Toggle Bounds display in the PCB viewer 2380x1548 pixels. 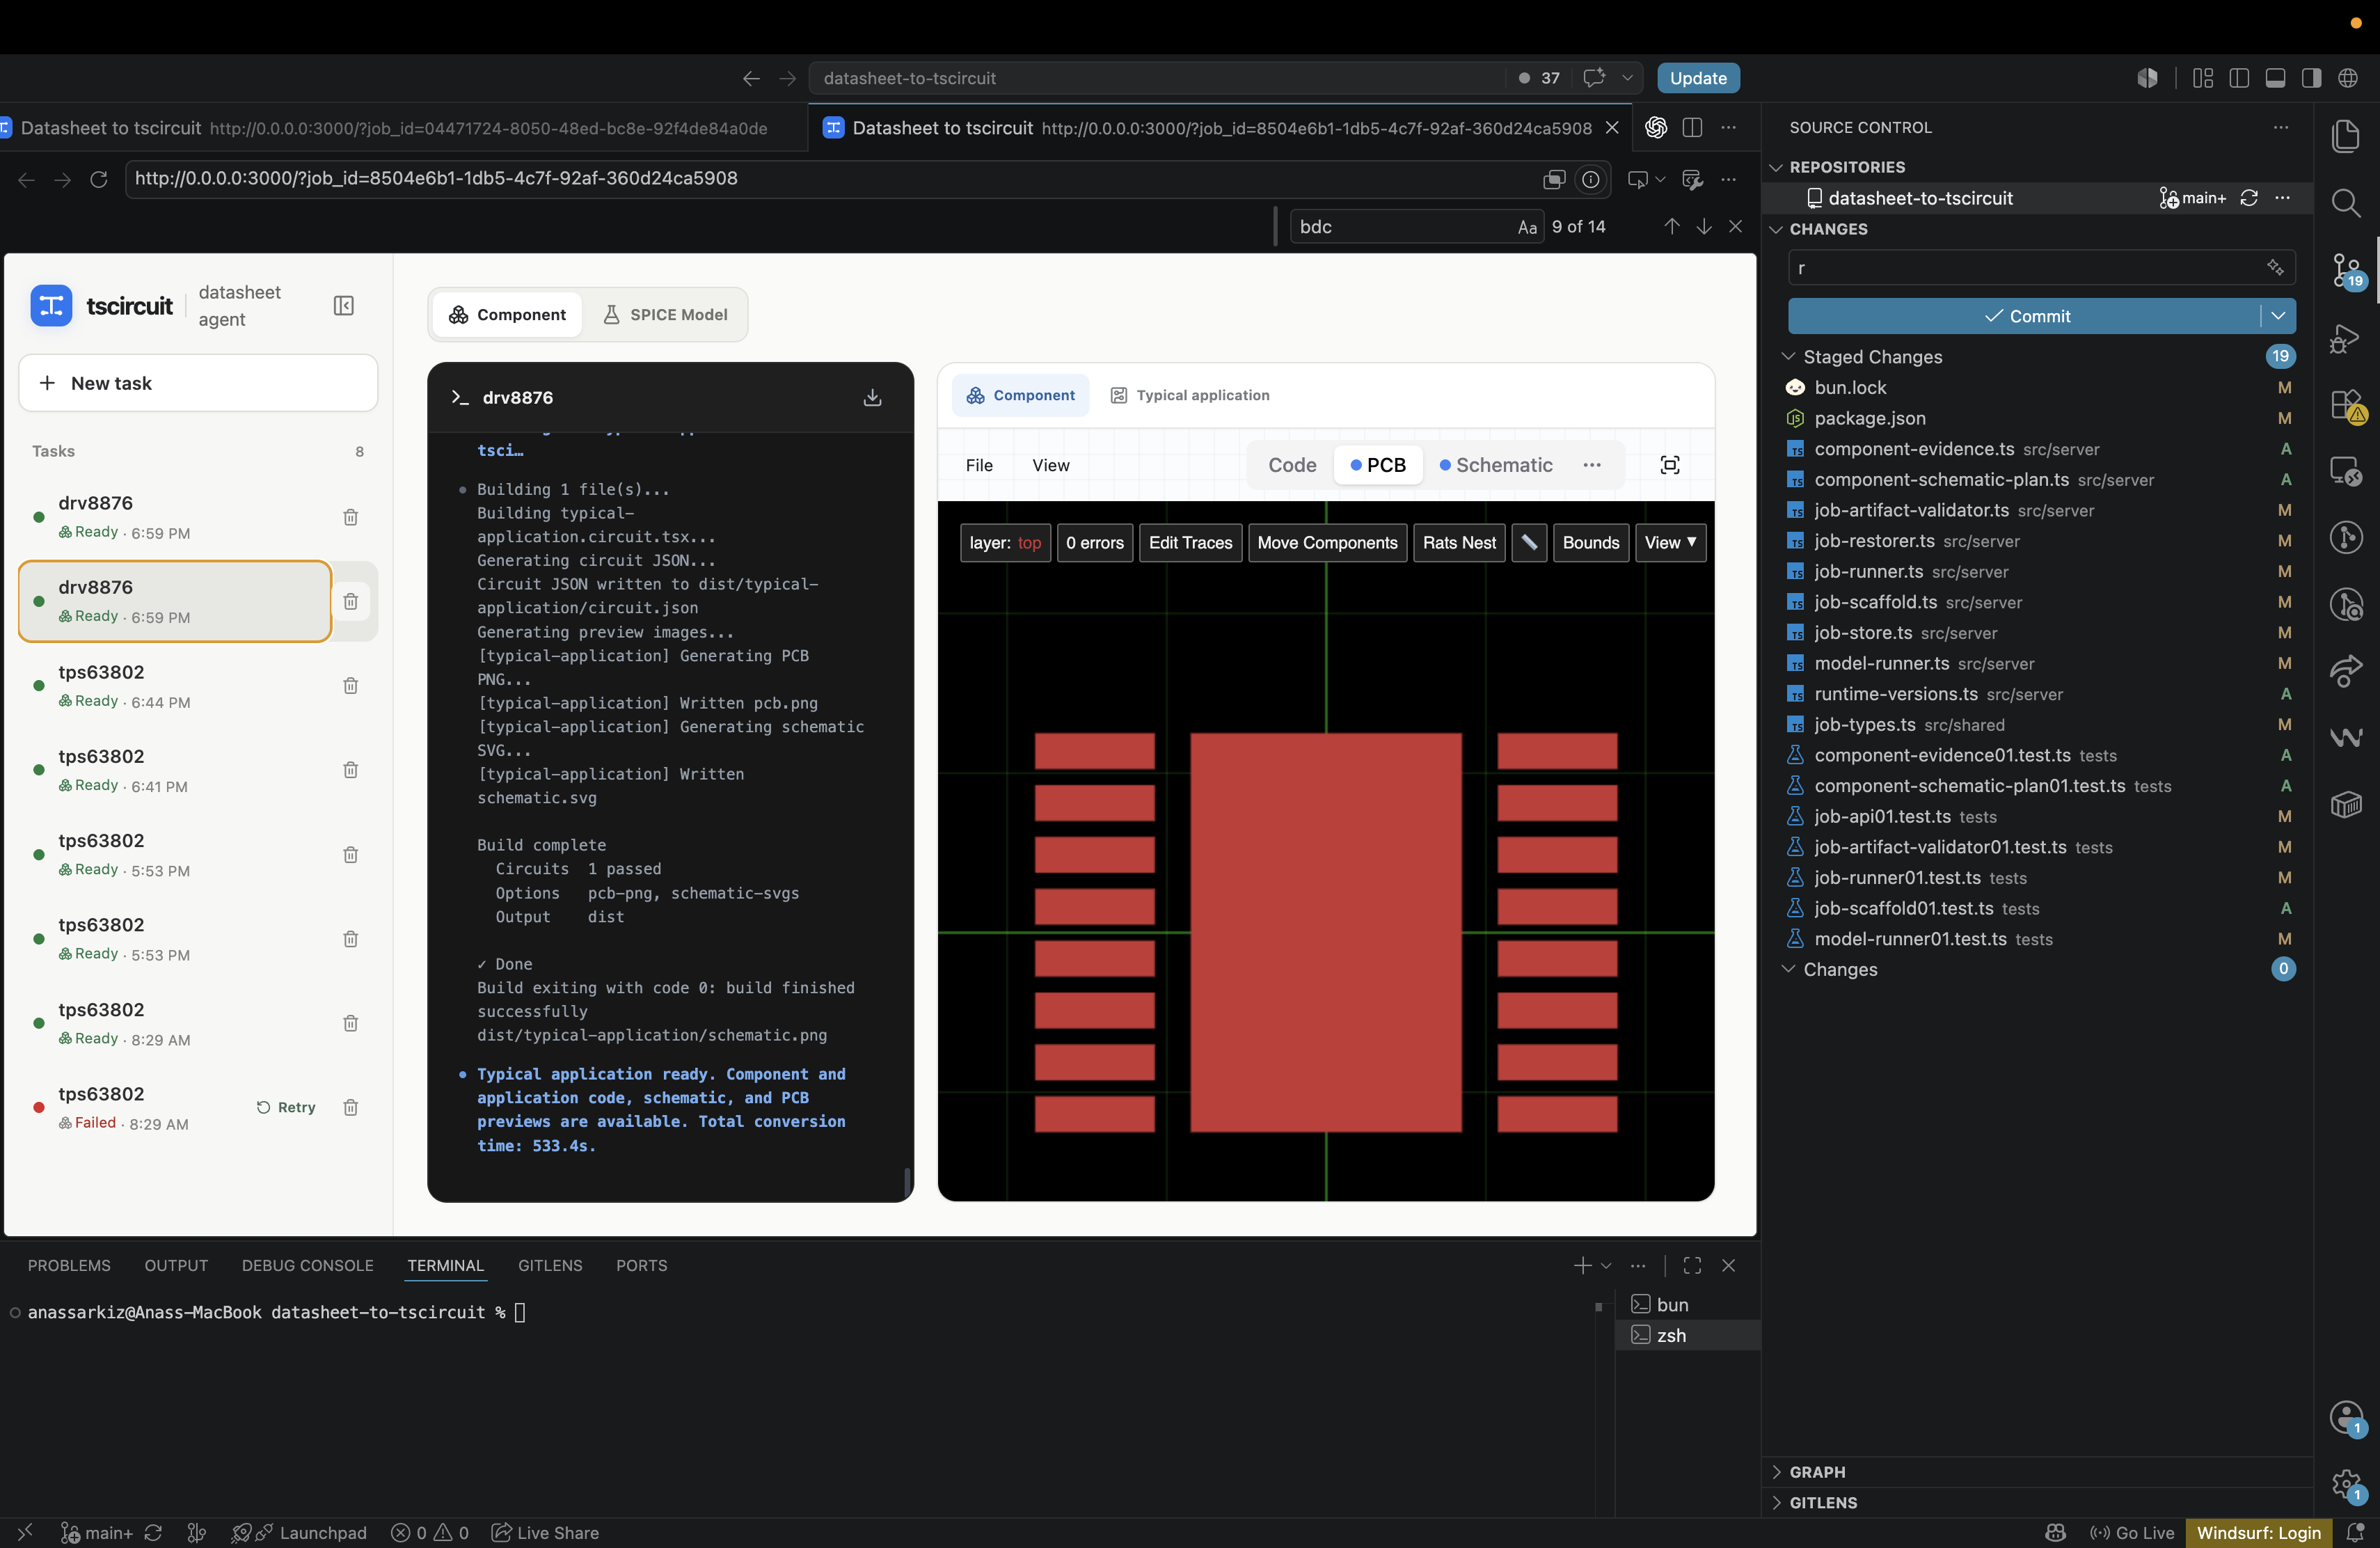pos(1589,542)
